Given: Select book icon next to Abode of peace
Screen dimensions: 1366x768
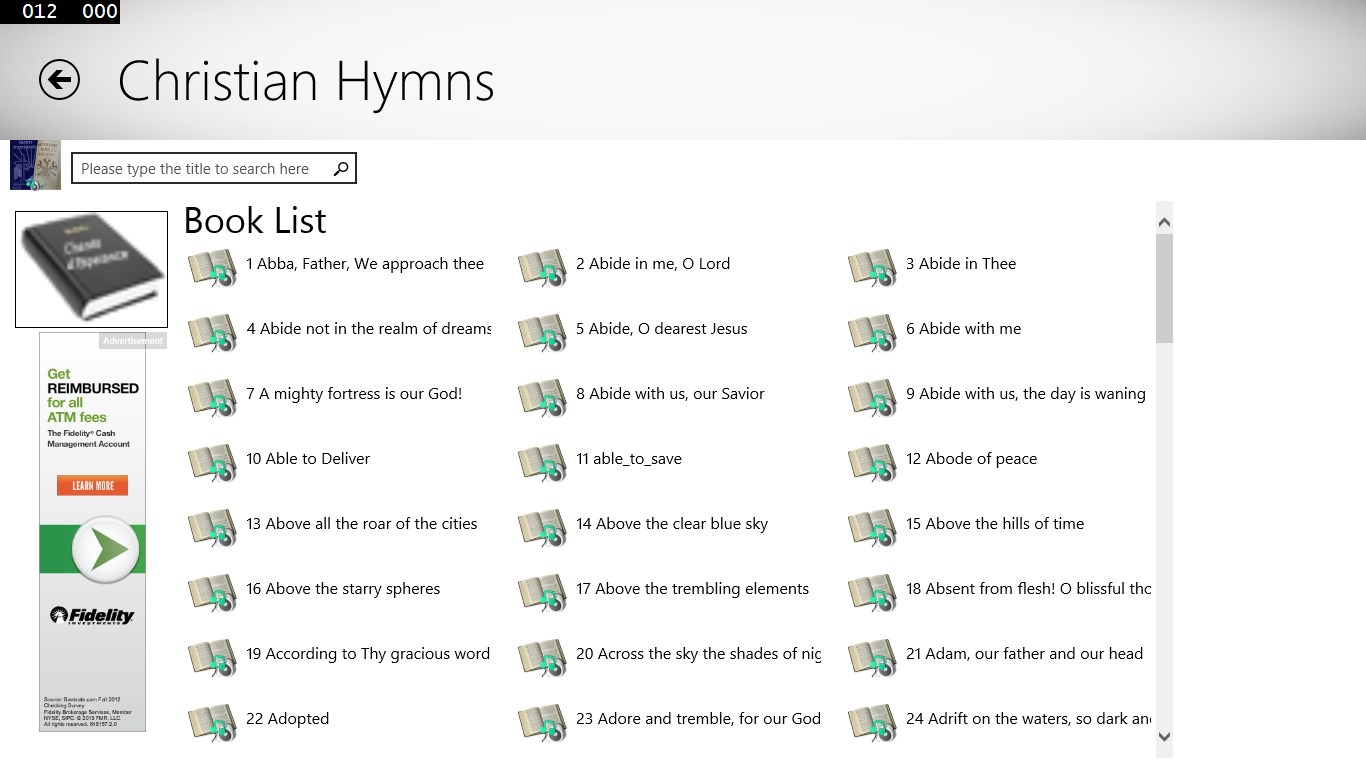Looking at the screenshot, I should click(872, 463).
